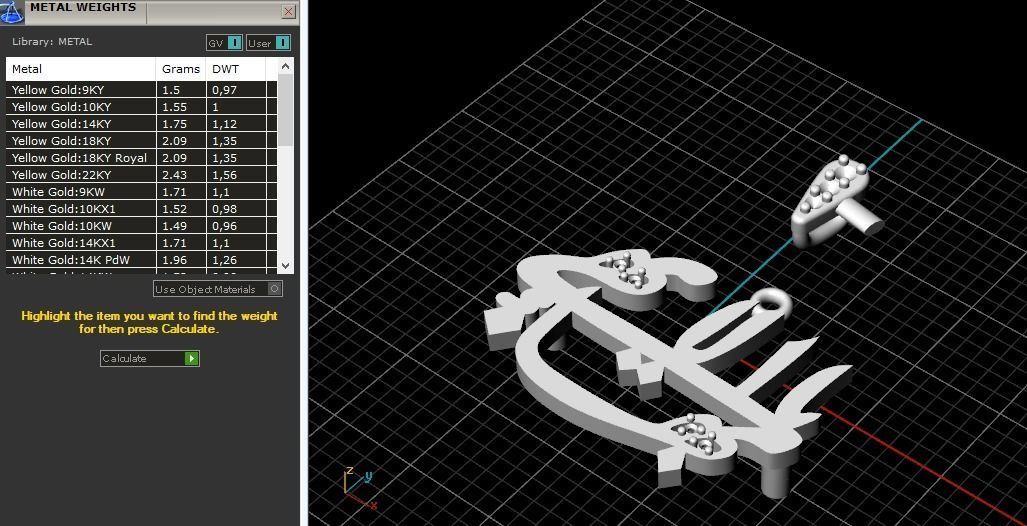Click the pendant's jump ring loop
The image size is (1027, 526).
point(770,304)
